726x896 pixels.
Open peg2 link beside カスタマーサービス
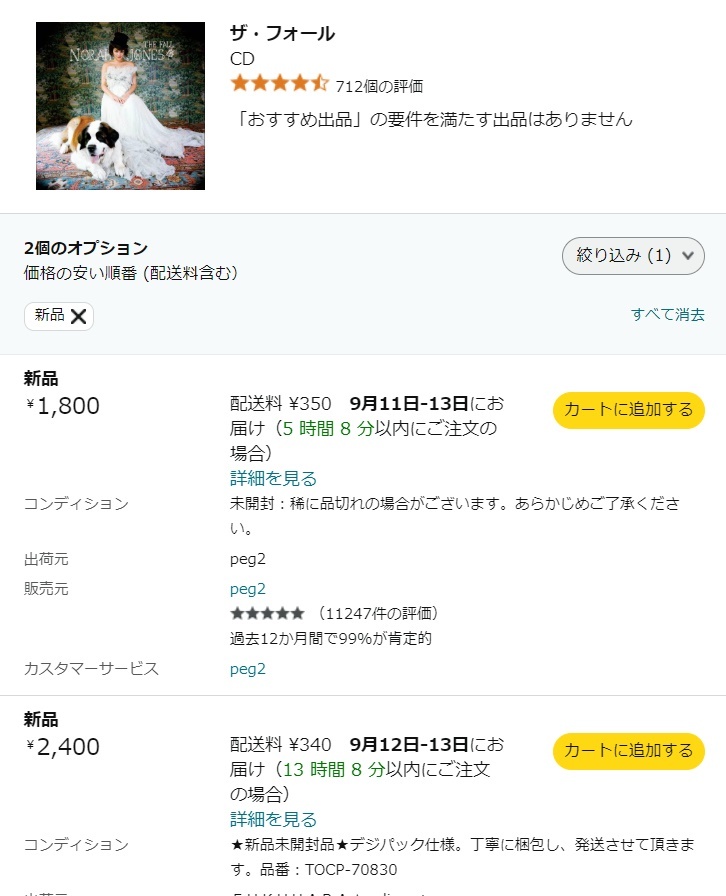click(248, 669)
